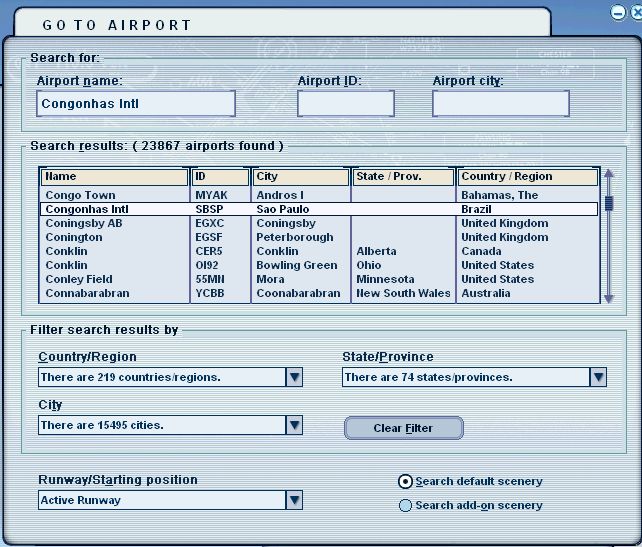The image size is (642, 547).
Task: Click the Airport ID text box
Action: pyautogui.click(x=345, y=103)
